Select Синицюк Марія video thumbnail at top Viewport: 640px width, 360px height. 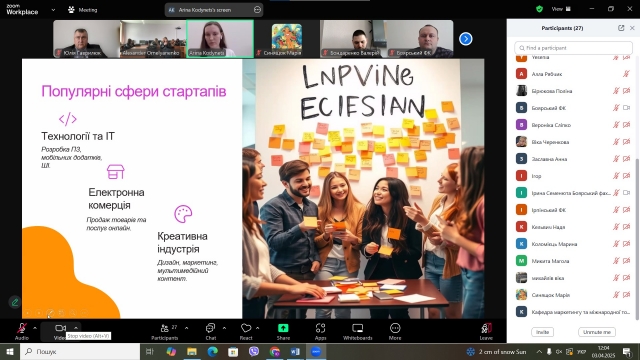click(287, 39)
